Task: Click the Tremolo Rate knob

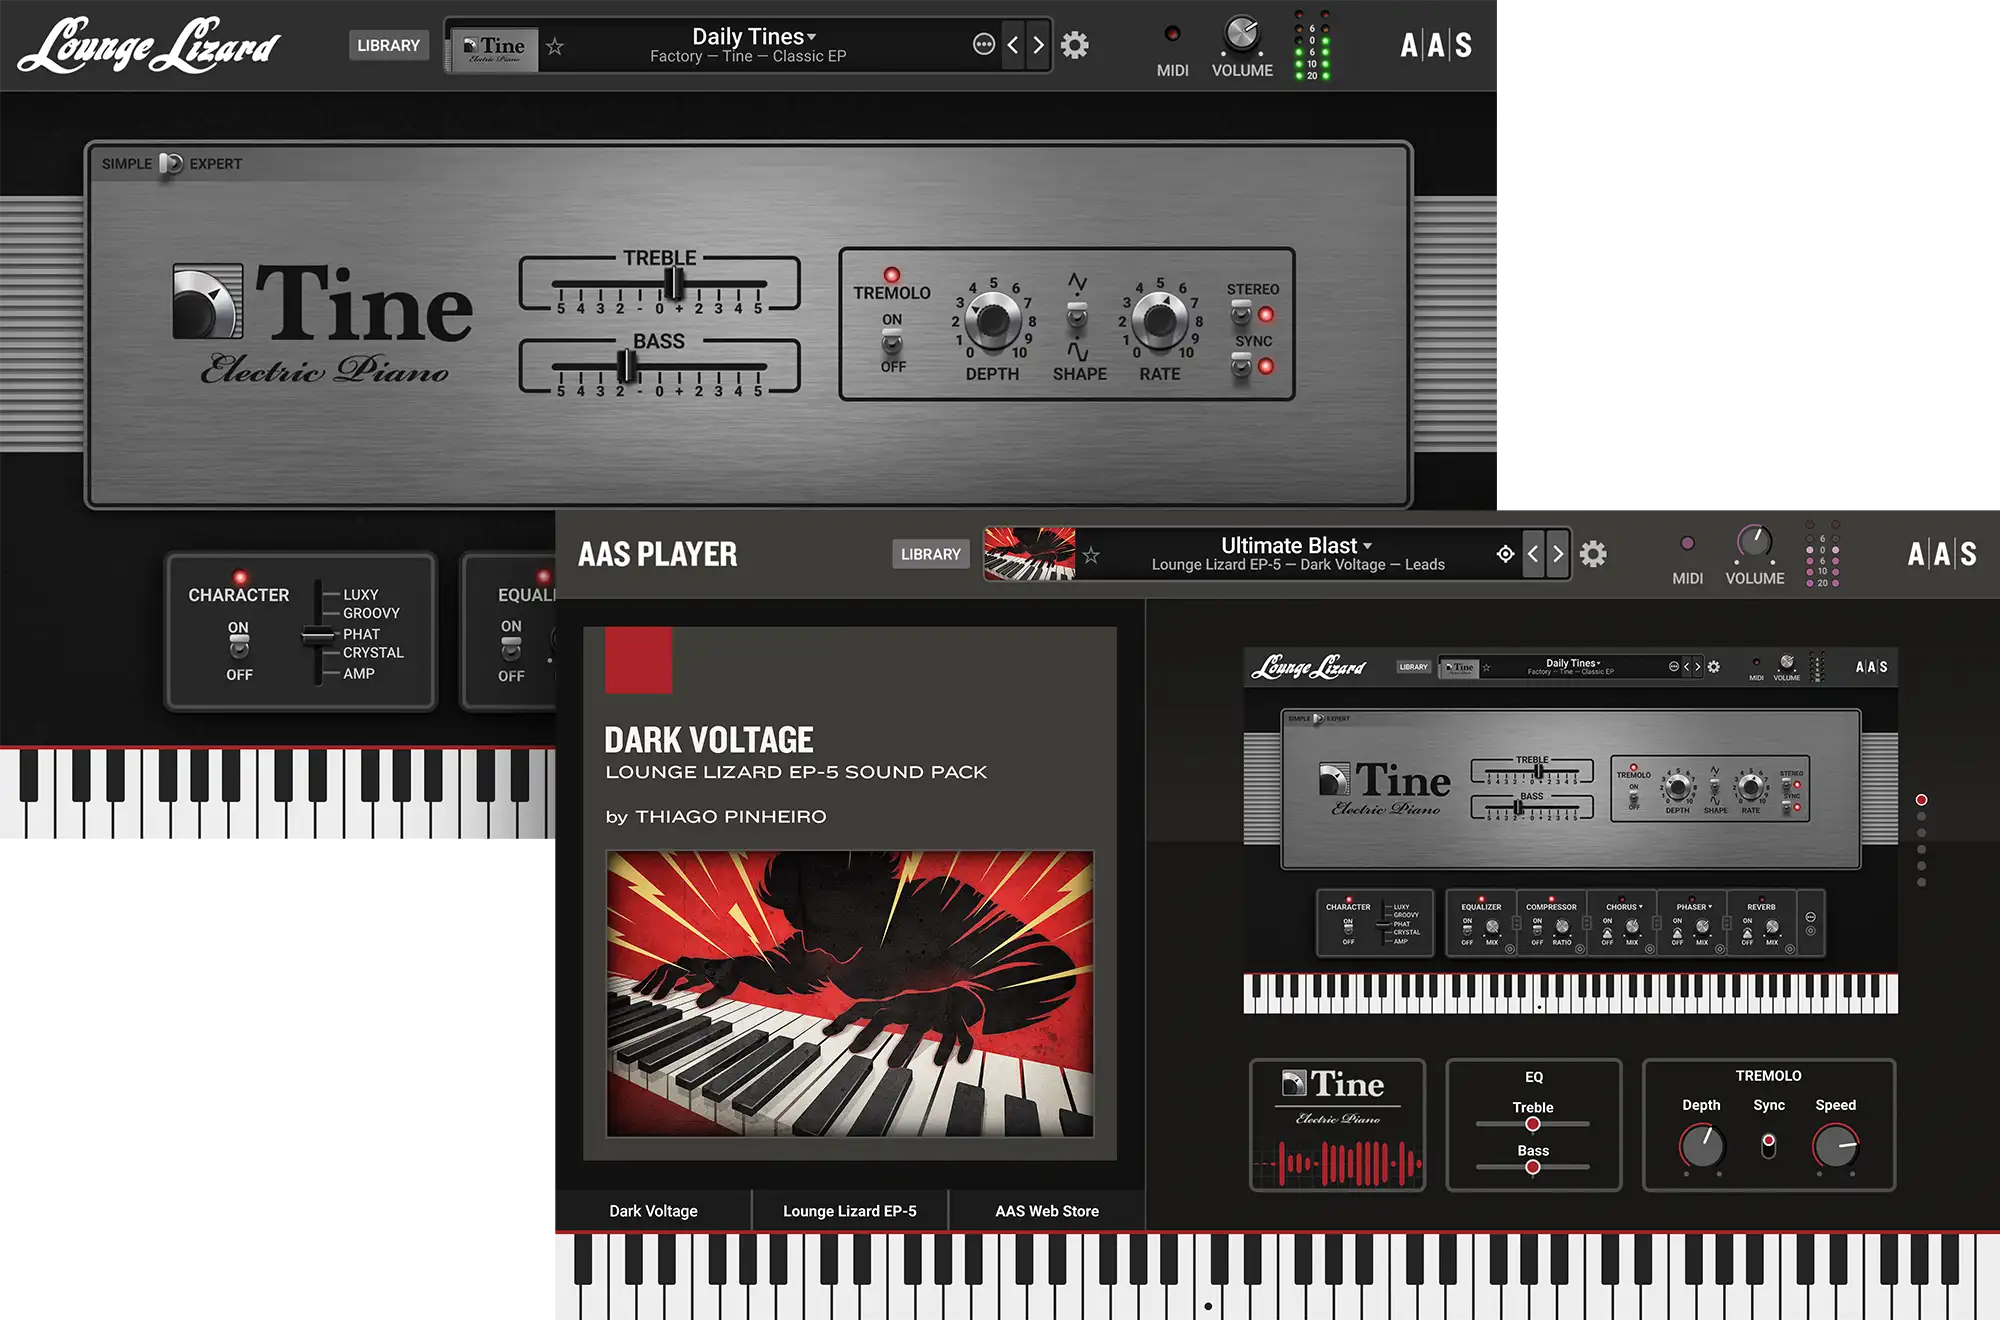Action: click(x=1160, y=321)
